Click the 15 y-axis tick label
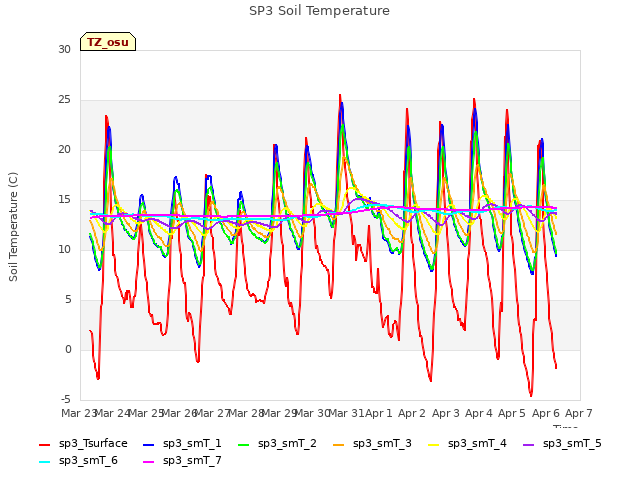Screen dimensions: 640x480 click(x=64, y=200)
